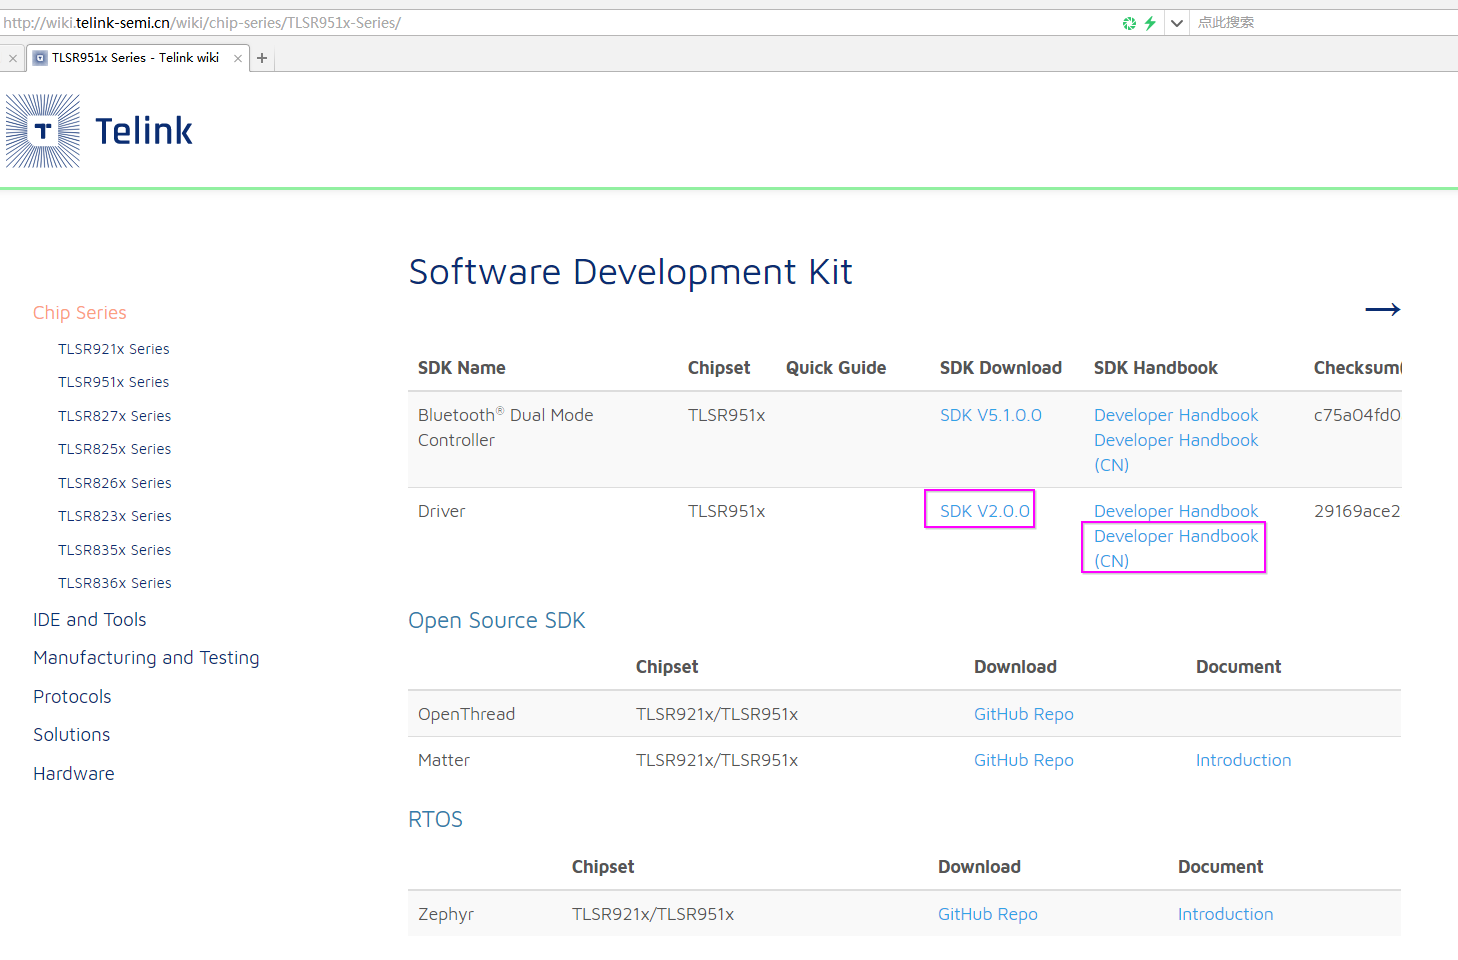Close the TLSR951x Series tab

tap(238, 58)
